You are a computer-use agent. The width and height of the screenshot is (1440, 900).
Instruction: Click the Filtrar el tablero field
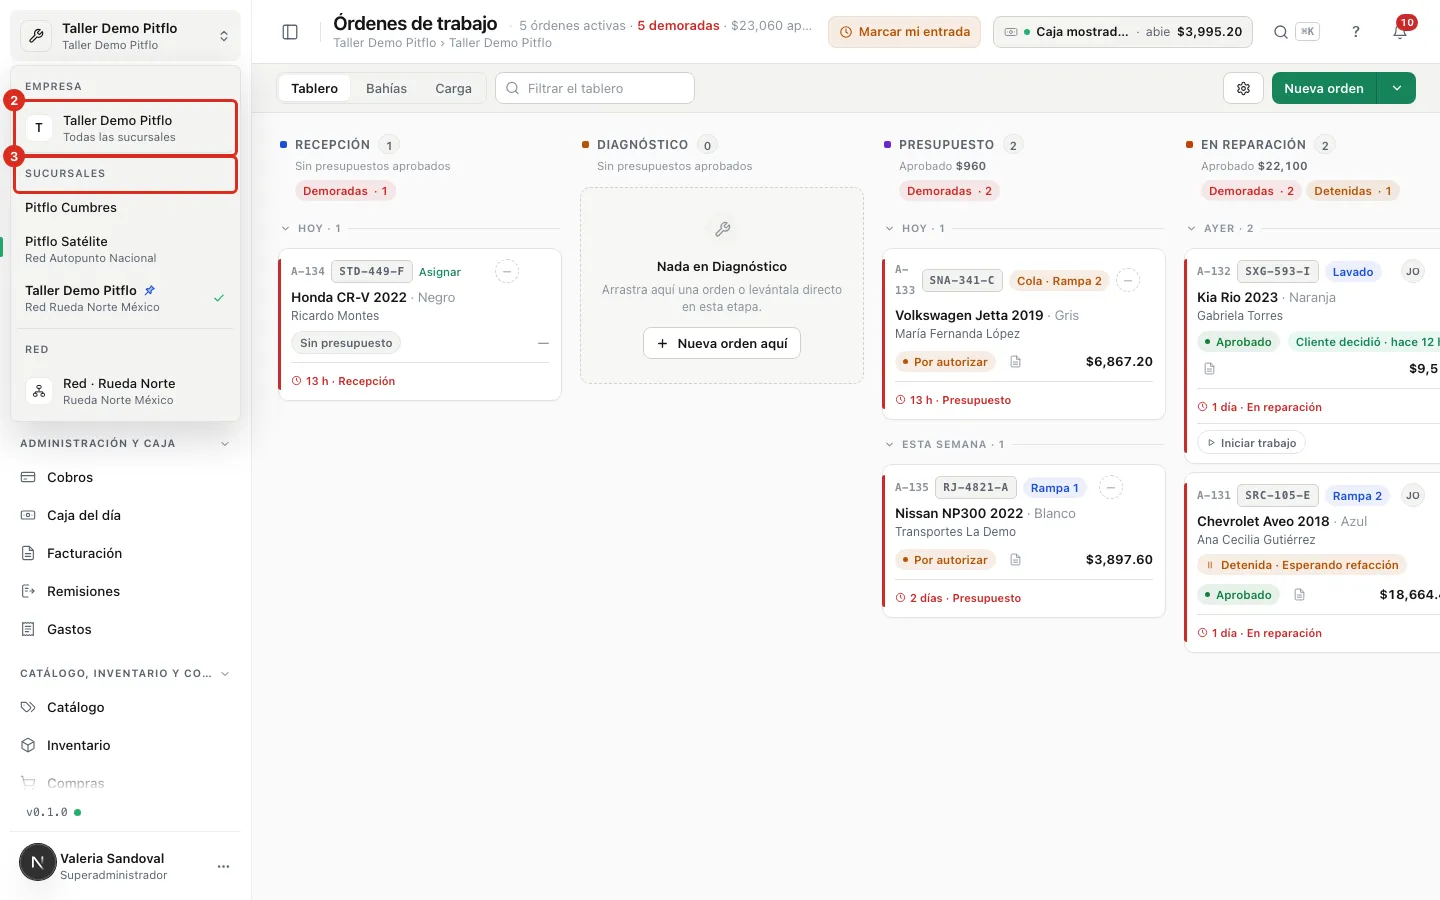click(595, 88)
